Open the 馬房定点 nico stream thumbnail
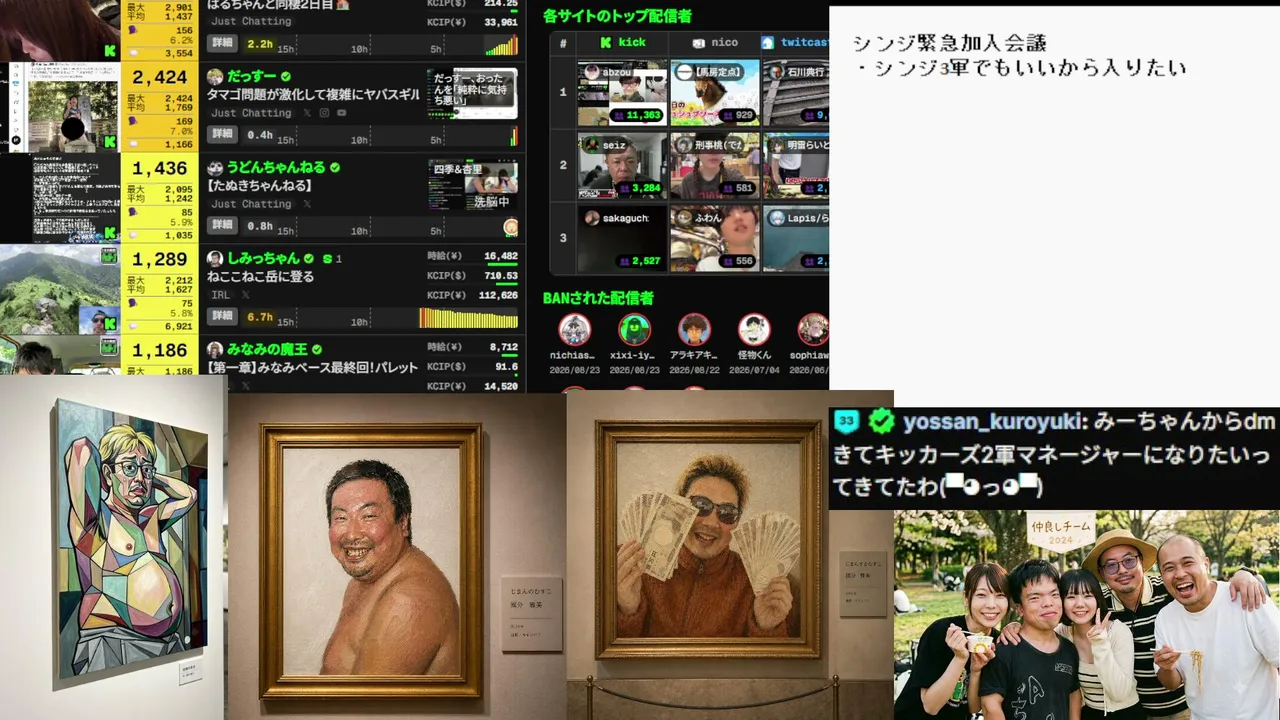This screenshot has width=1280, height=720. (x=714, y=92)
